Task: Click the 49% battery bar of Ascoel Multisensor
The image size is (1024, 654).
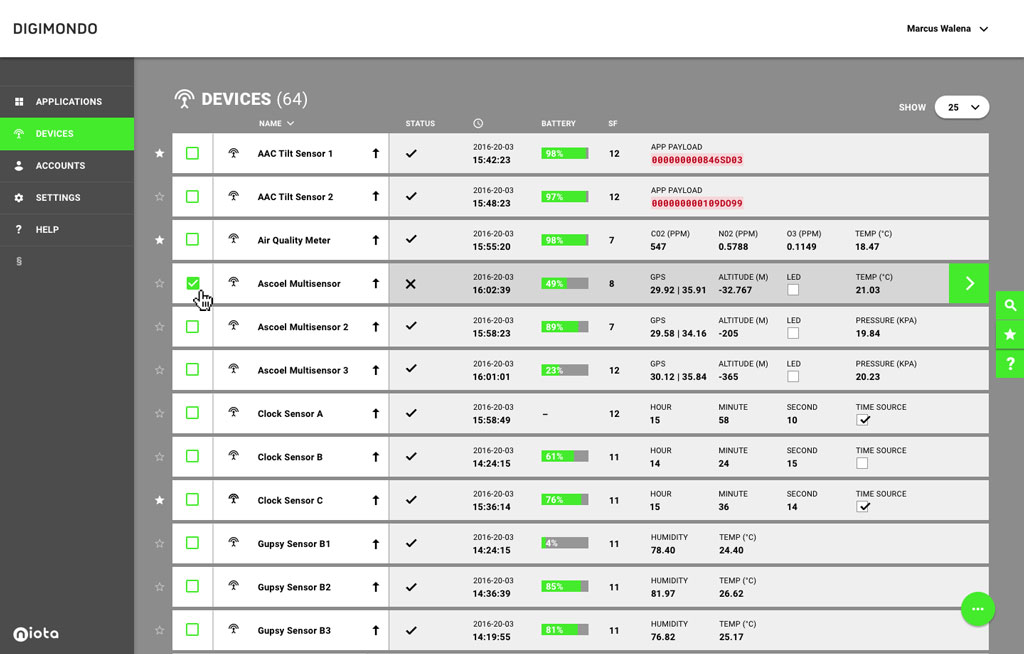Action: [564, 284]
